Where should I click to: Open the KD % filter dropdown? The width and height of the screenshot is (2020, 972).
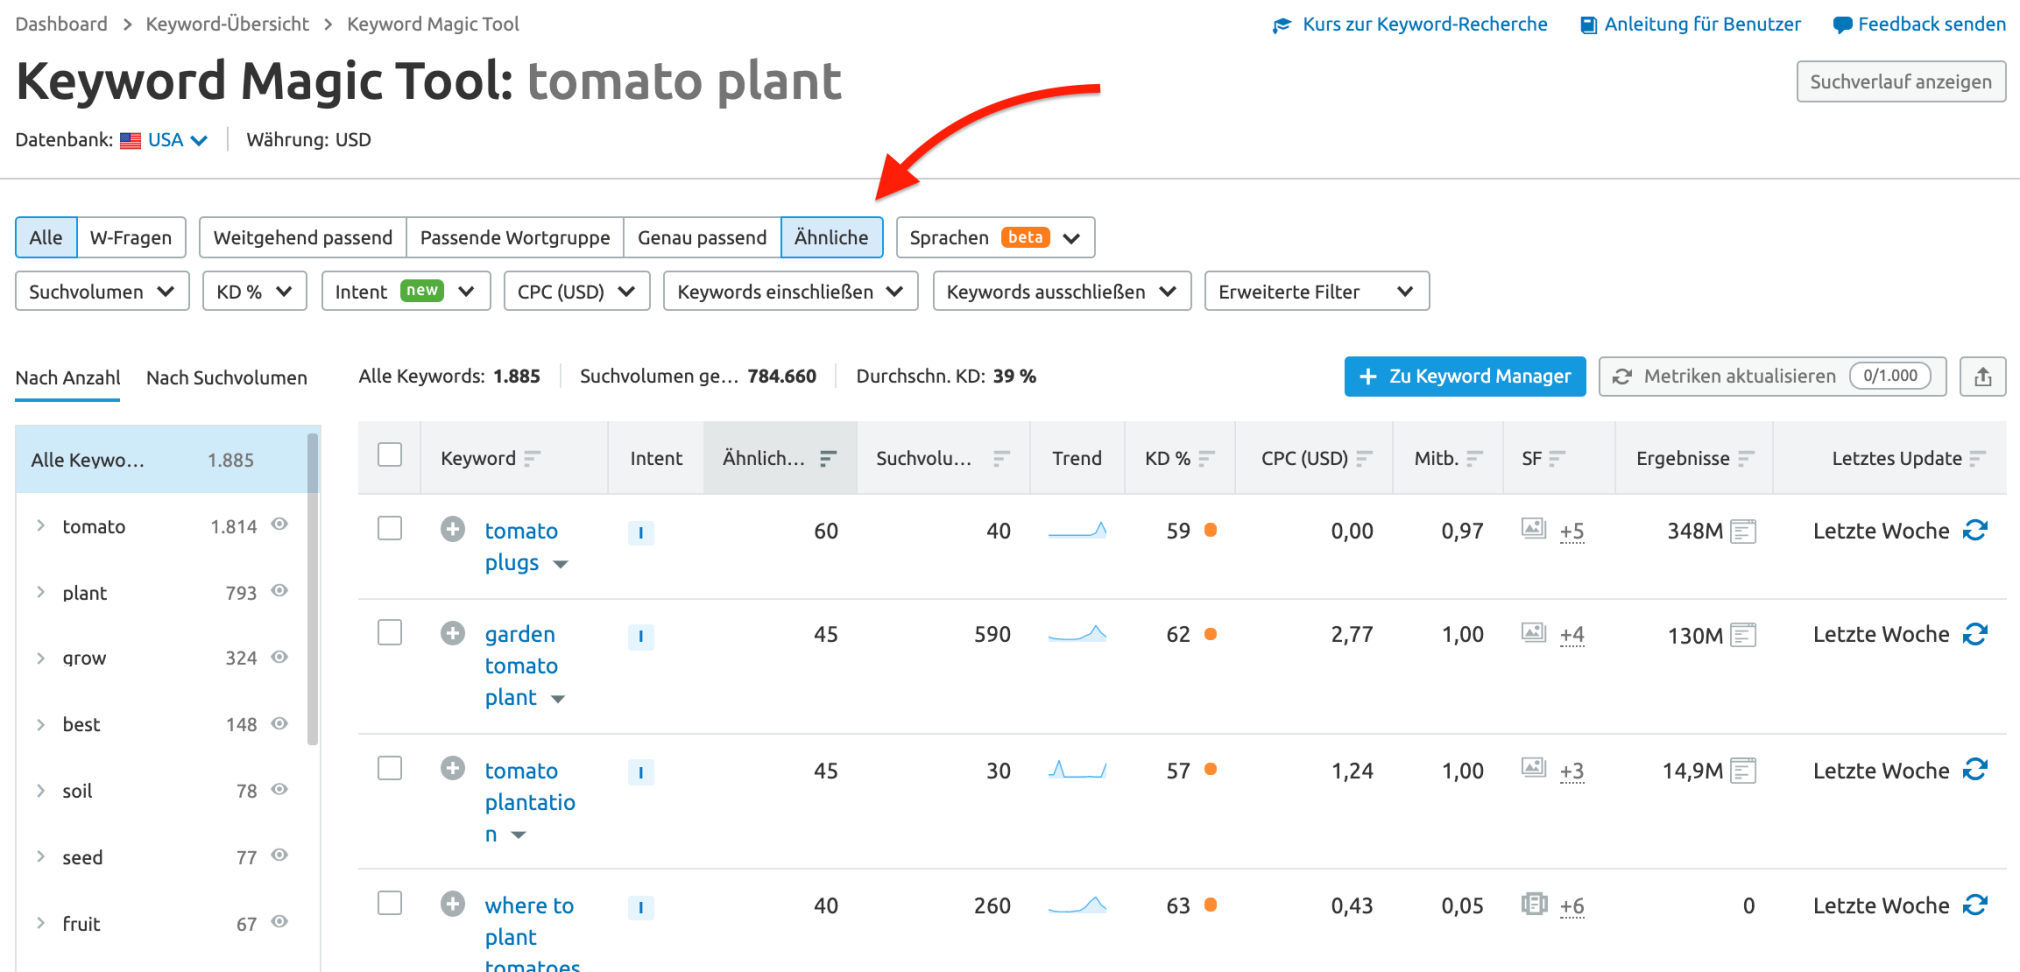(x=254, y=291)
